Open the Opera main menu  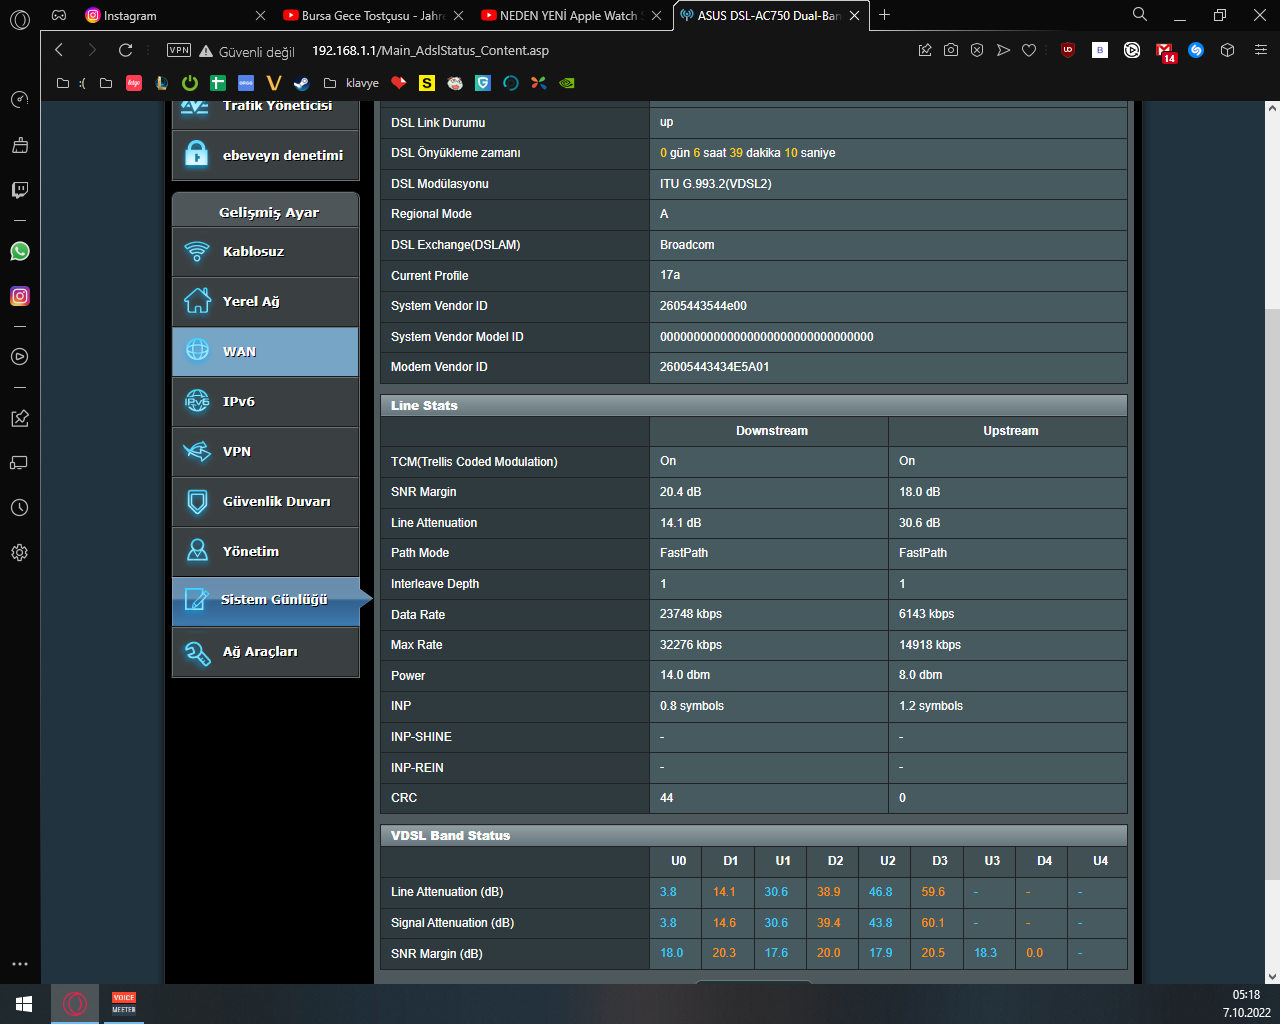coord(20,17)
